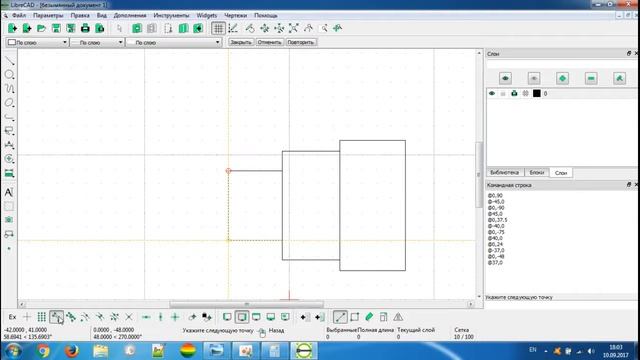This screenshot has width=640, height=360.
Task: Switch to the Библиотека tab
Action: (504, 173)
